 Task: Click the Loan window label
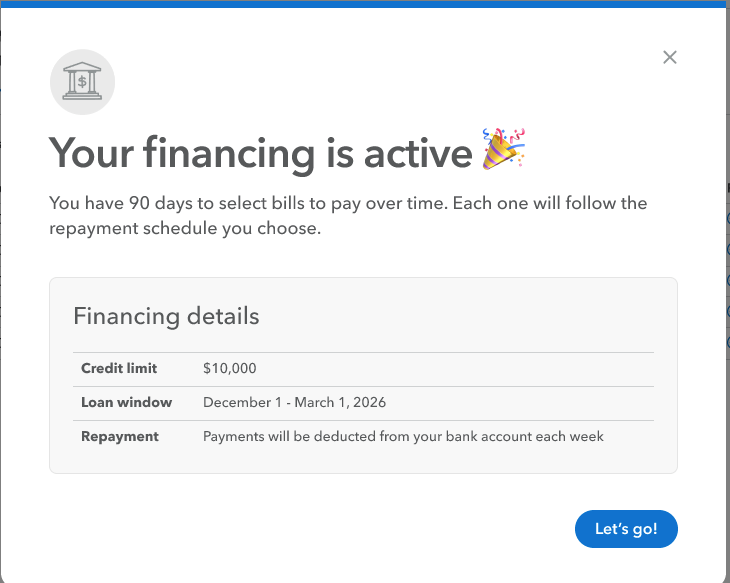pos(126,402)
